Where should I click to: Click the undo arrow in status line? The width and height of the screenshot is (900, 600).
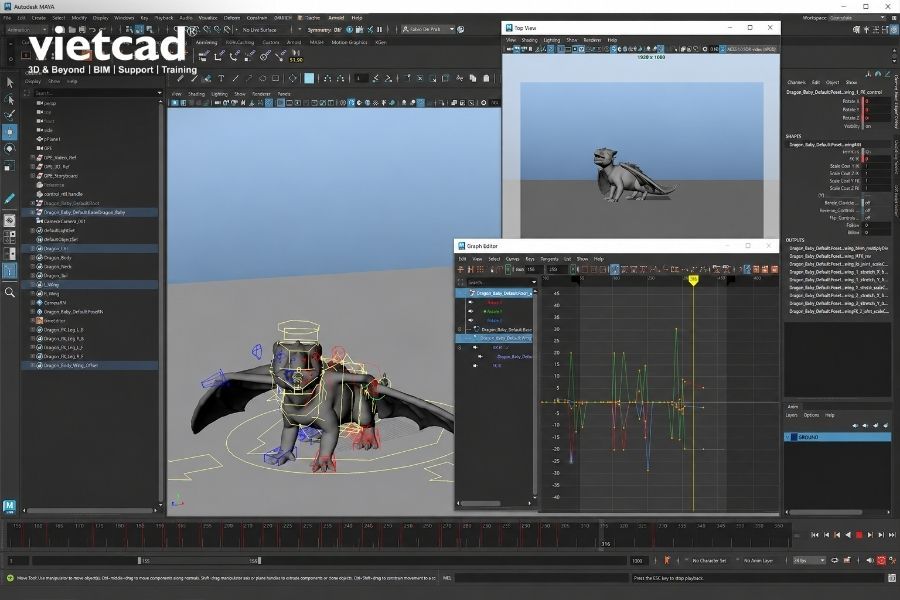pos(92,29)
